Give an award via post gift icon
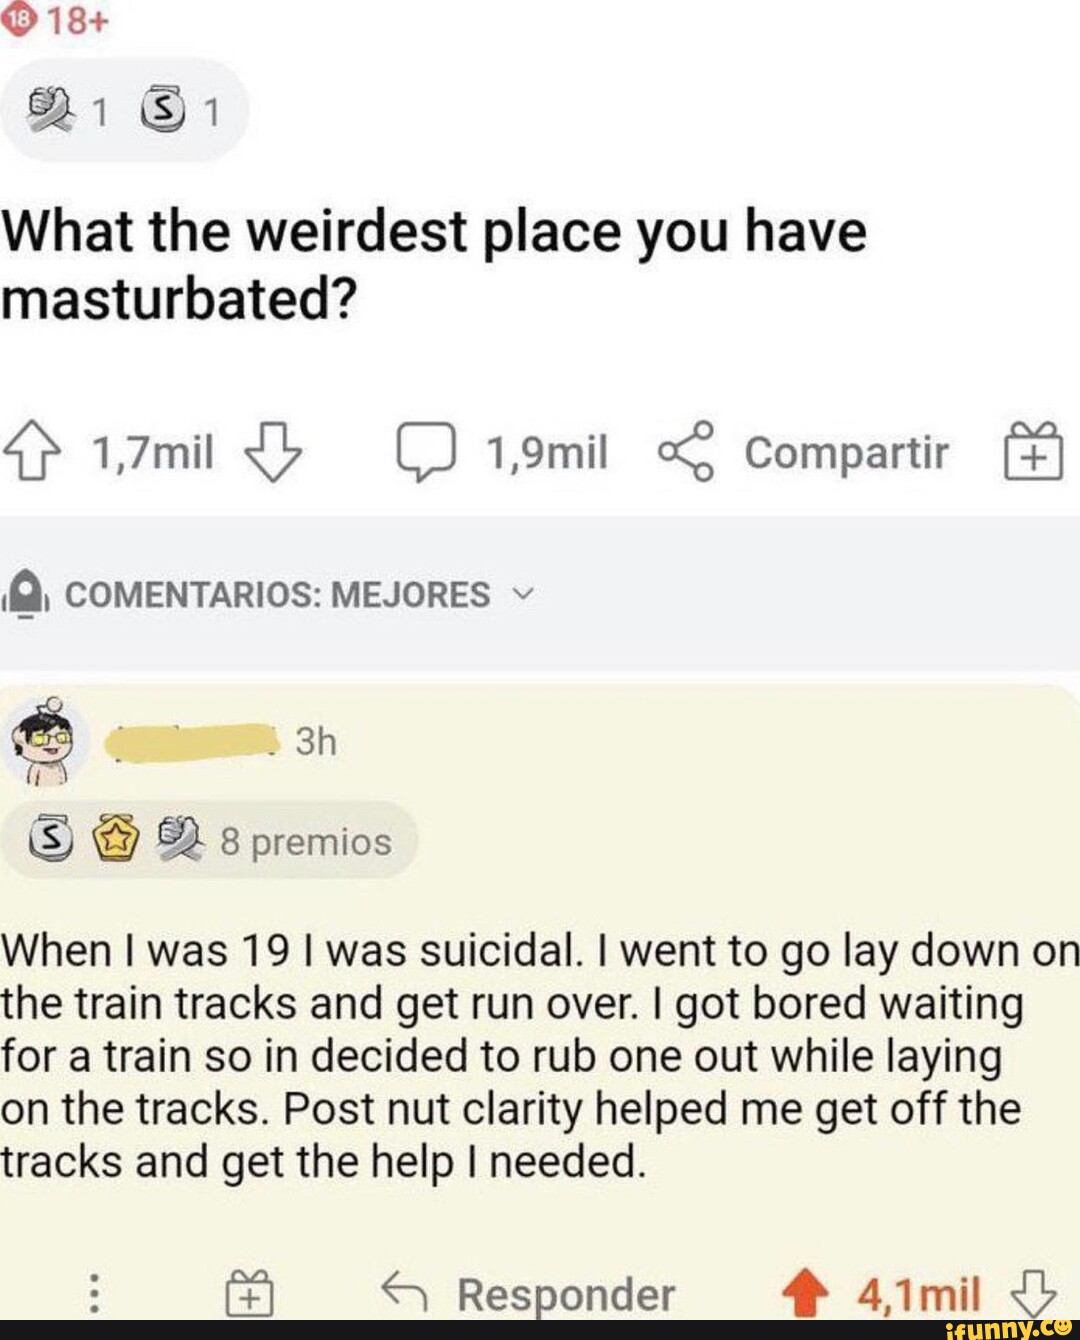 pyautogui.click(x=1033, y=453)
